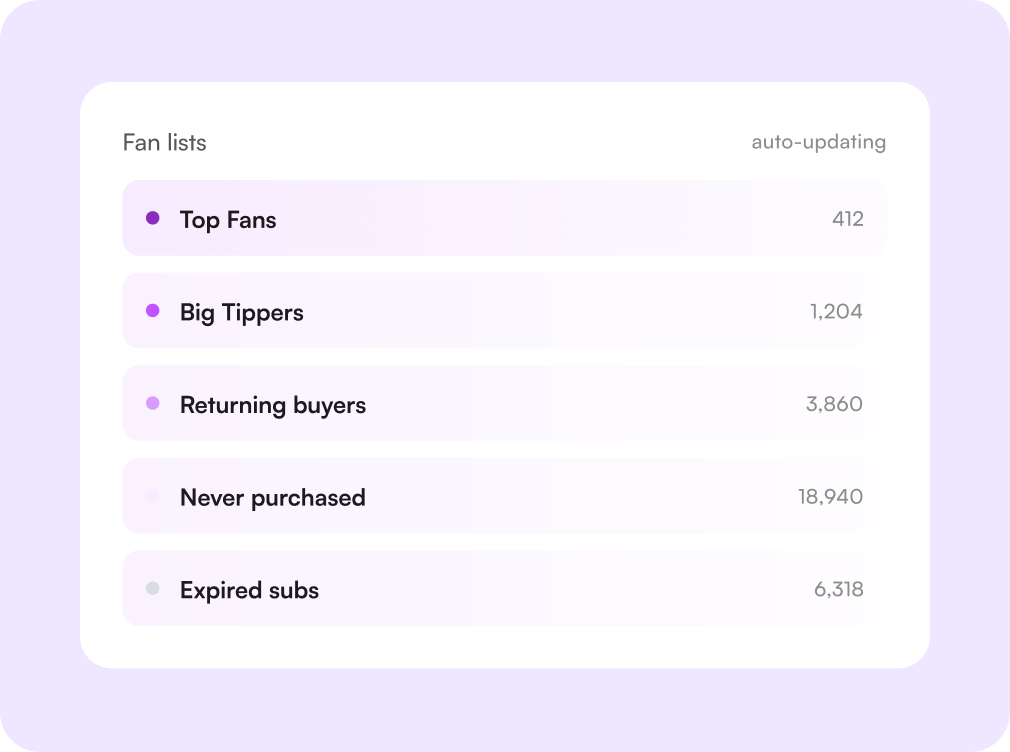This screenshot has height=752, width=1010.
Task: Open the Expired subs list
Action: pos(505,588)
